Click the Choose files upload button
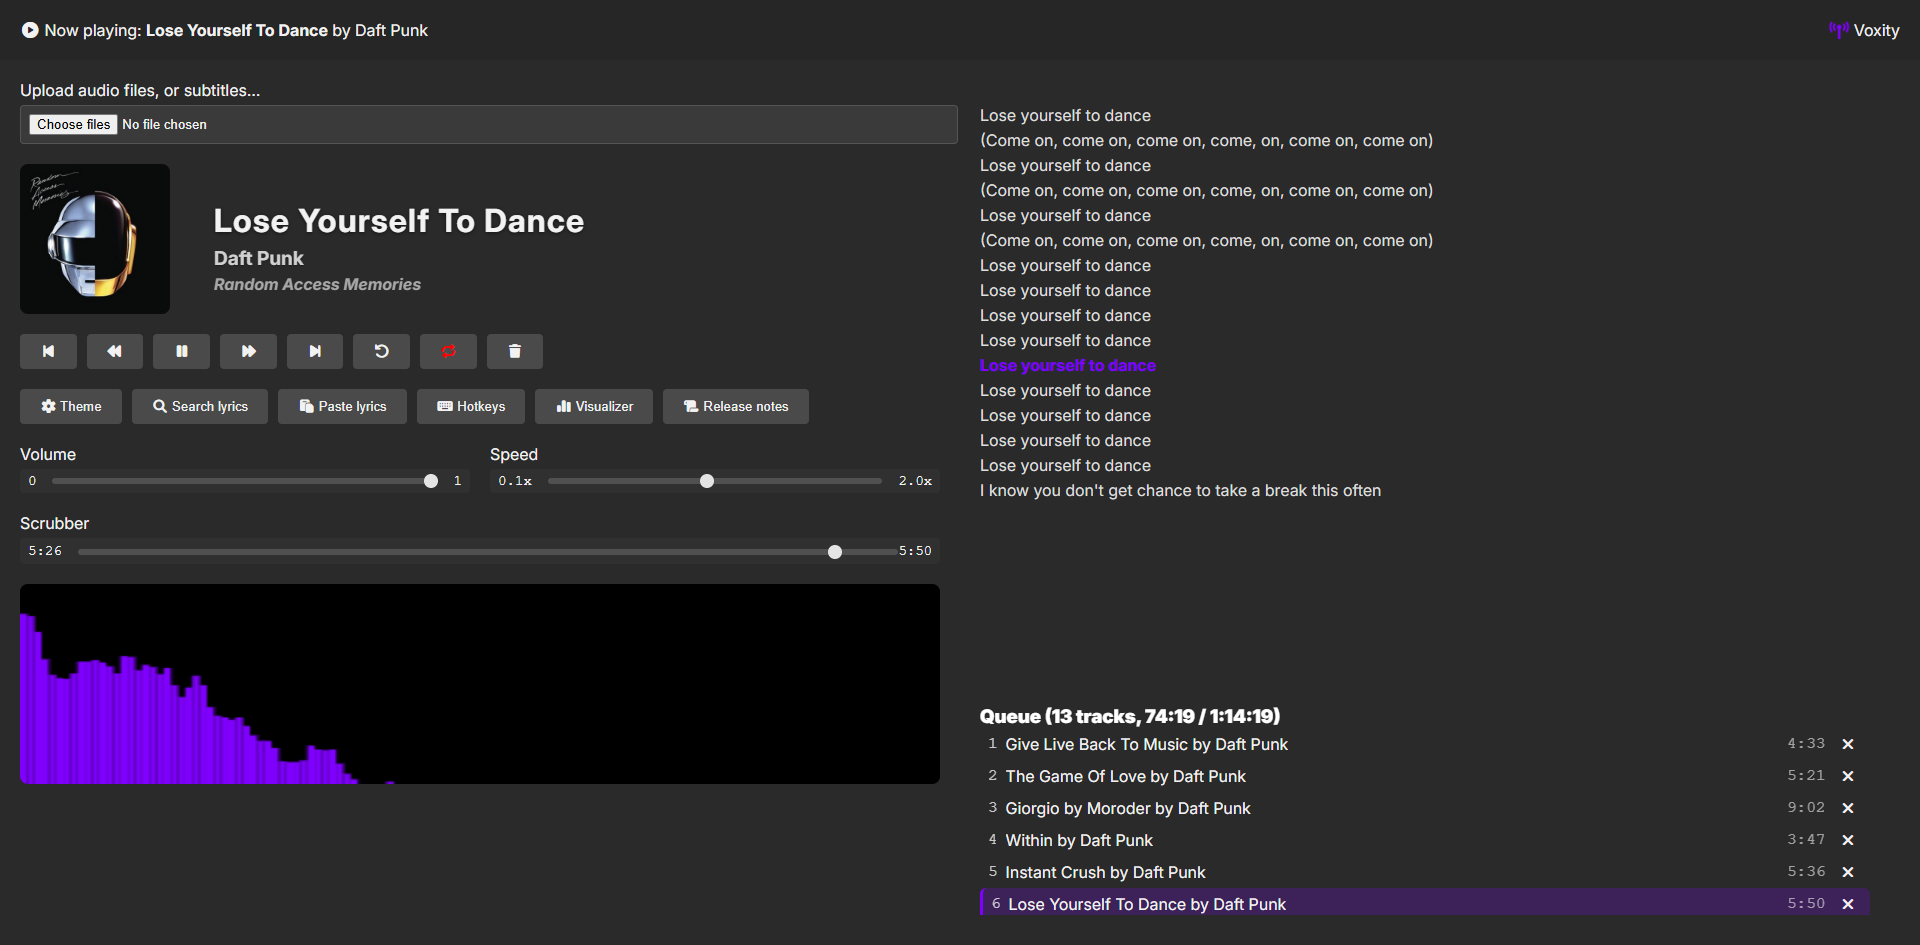 [x=74, y=125]
